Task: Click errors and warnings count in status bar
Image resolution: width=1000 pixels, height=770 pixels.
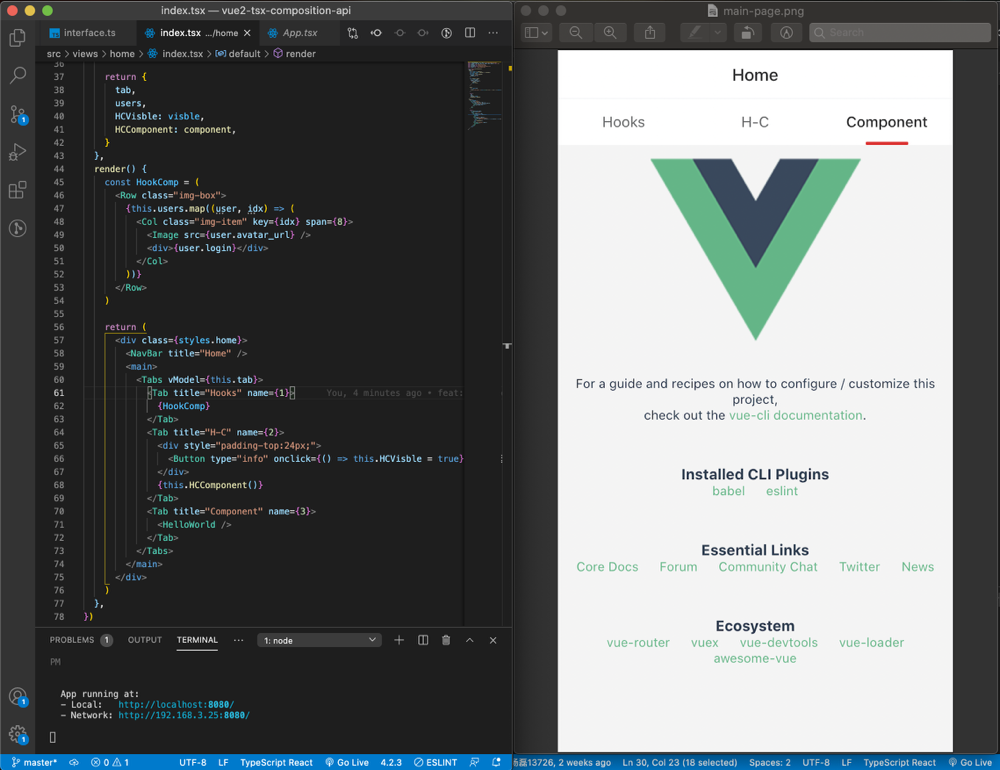Action: coord(110,762)
